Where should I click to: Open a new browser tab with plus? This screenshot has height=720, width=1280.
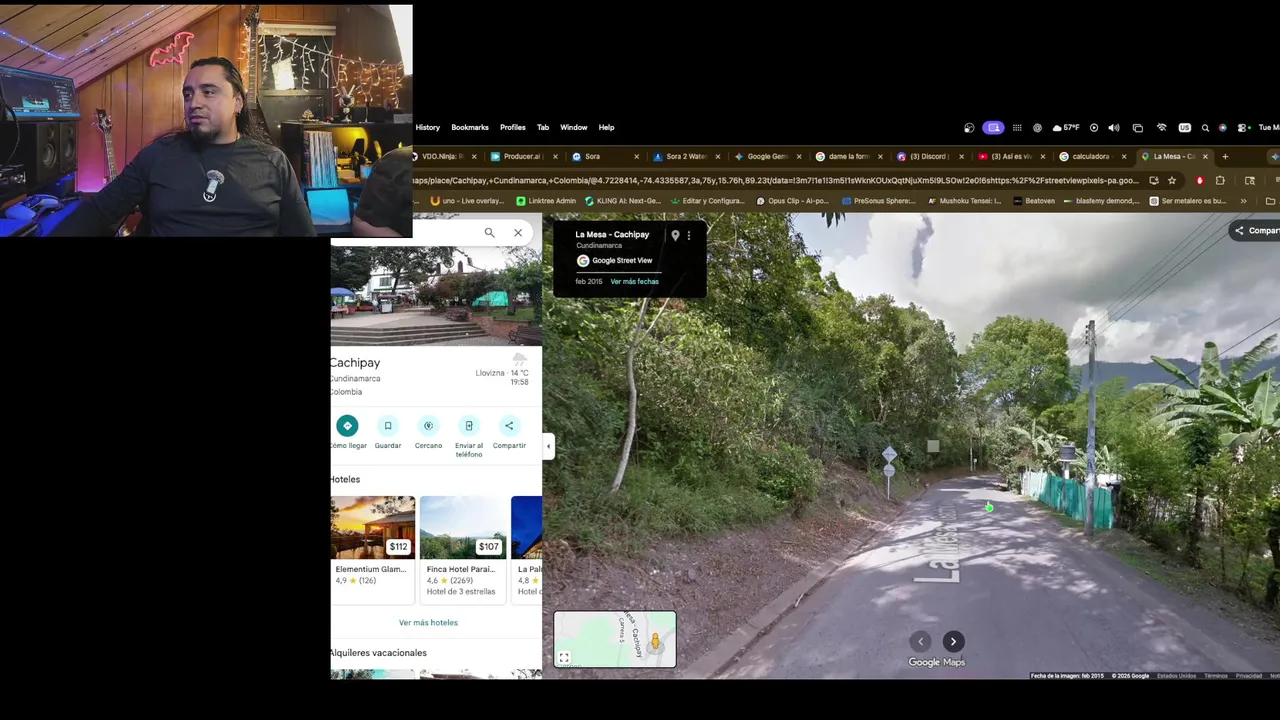pyautogui.click(x=1225, y=156)
